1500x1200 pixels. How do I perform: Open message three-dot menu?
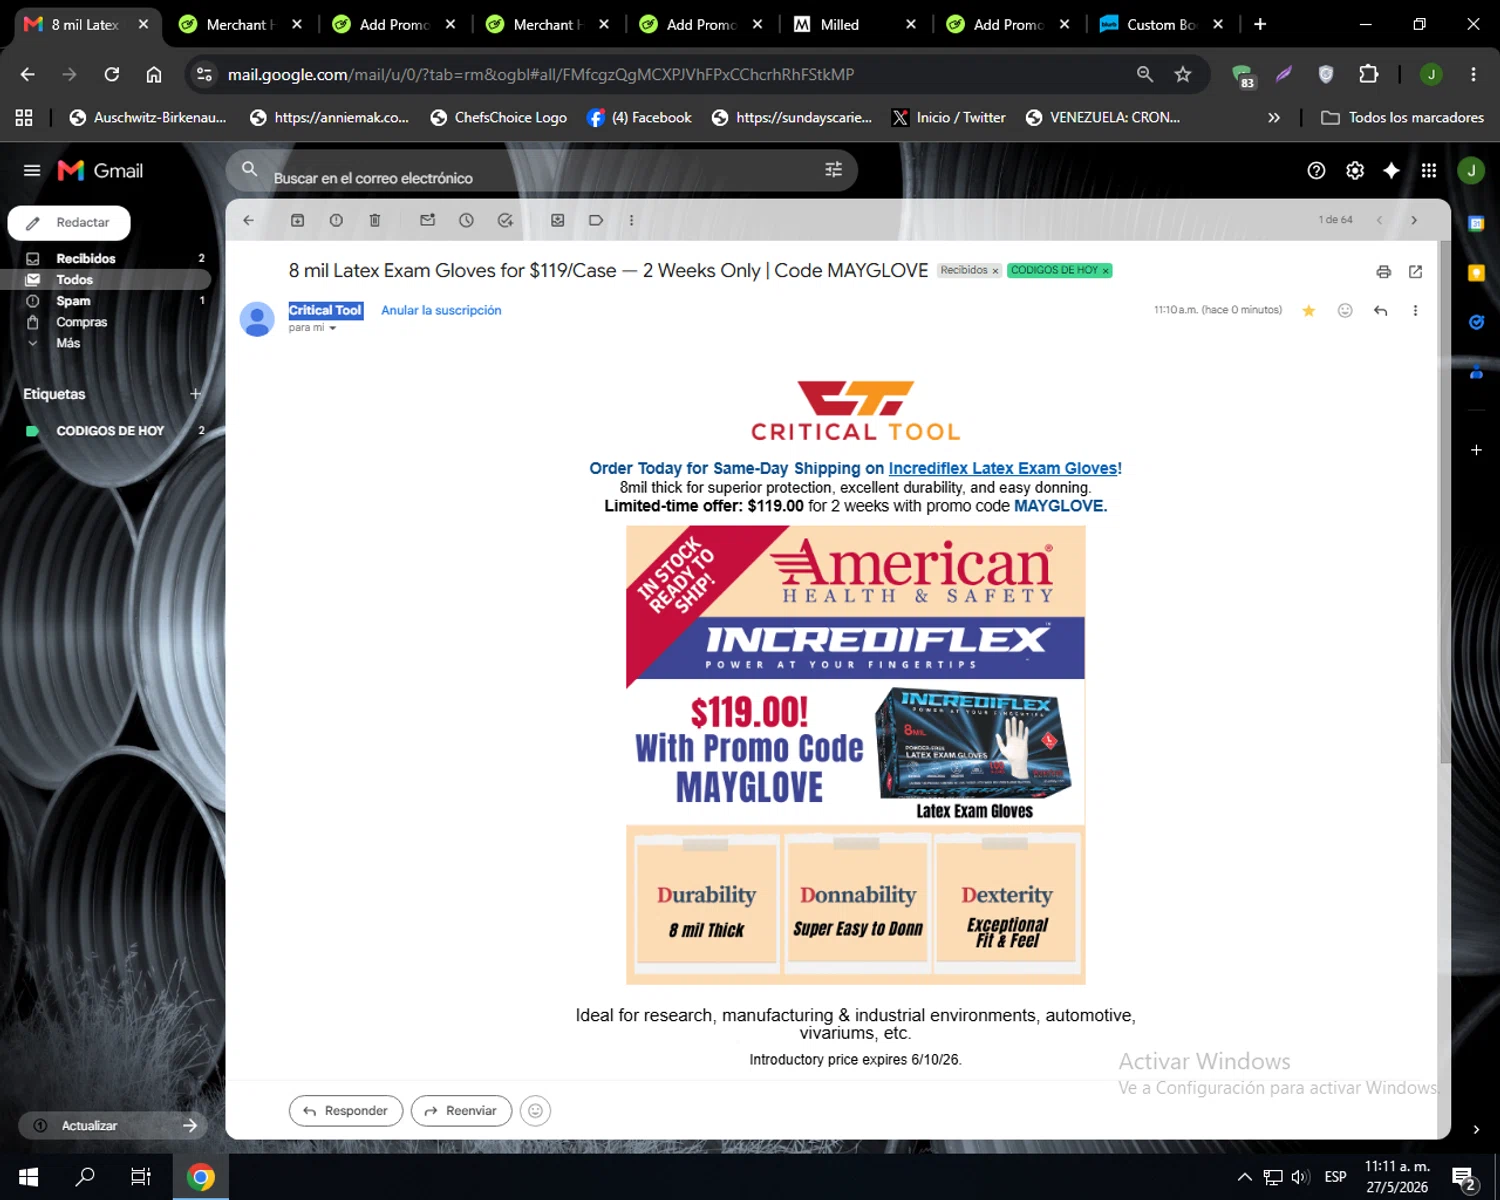pyautogui.click(x=1415, y=311)
